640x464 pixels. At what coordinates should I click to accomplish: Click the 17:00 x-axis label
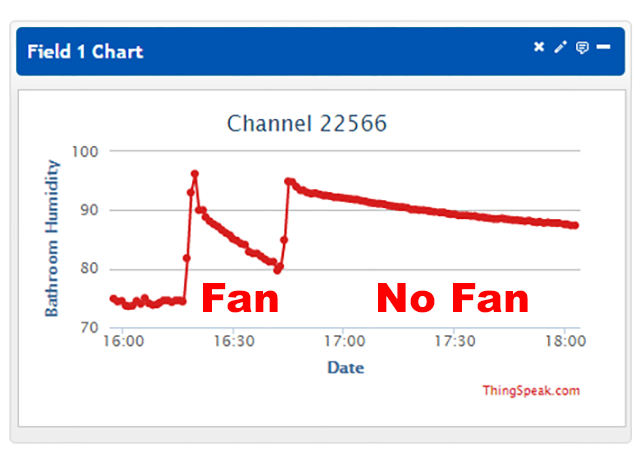pos(344,341)
